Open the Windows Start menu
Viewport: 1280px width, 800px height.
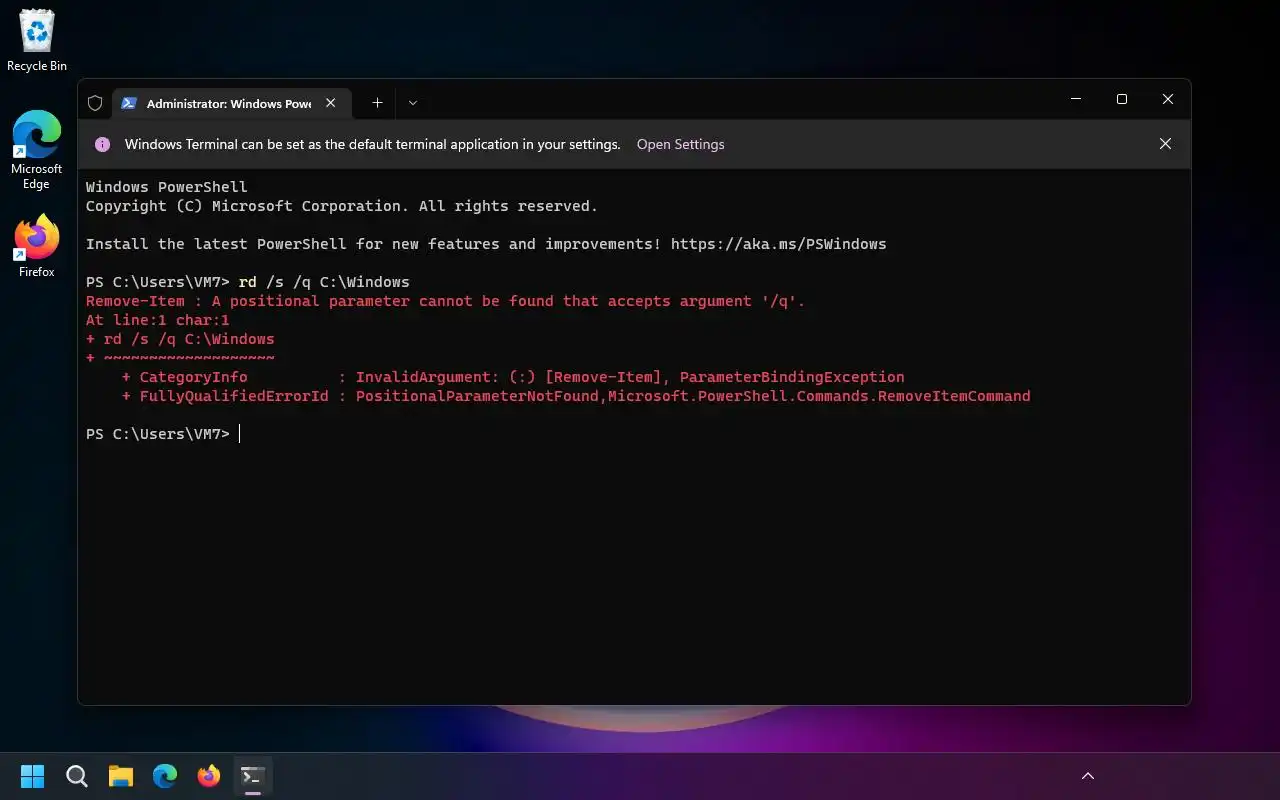tap(33, 776)
